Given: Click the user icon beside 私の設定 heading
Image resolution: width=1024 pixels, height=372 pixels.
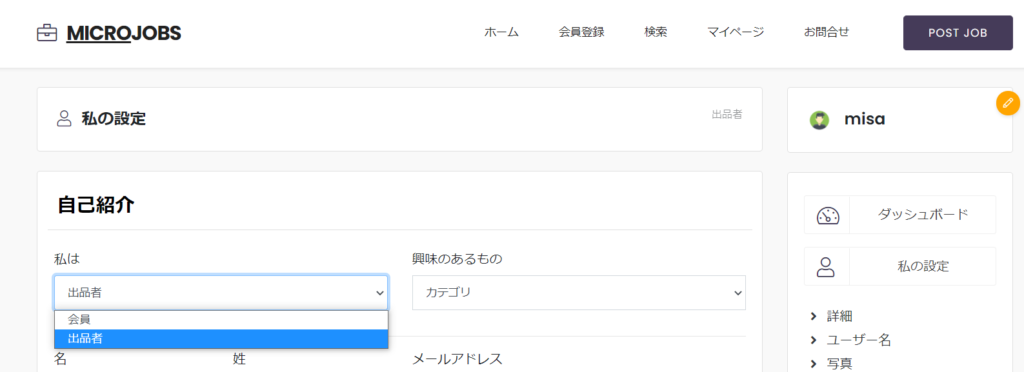Looking at the screenshot, I should point(64,119).
